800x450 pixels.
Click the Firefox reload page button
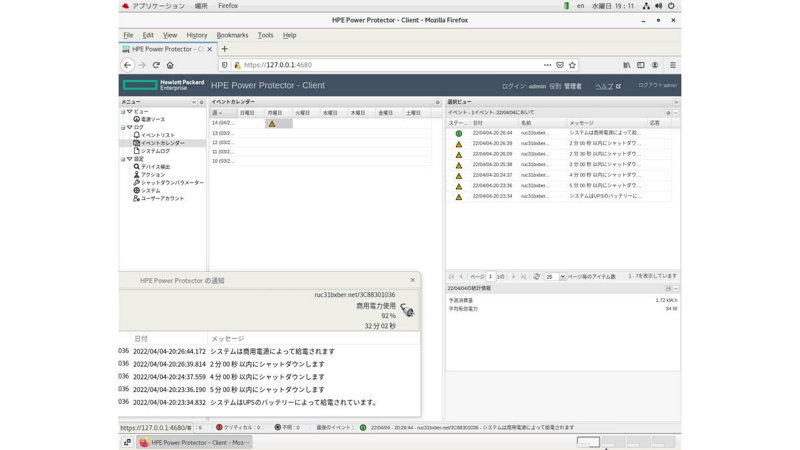tap(156, 65)
